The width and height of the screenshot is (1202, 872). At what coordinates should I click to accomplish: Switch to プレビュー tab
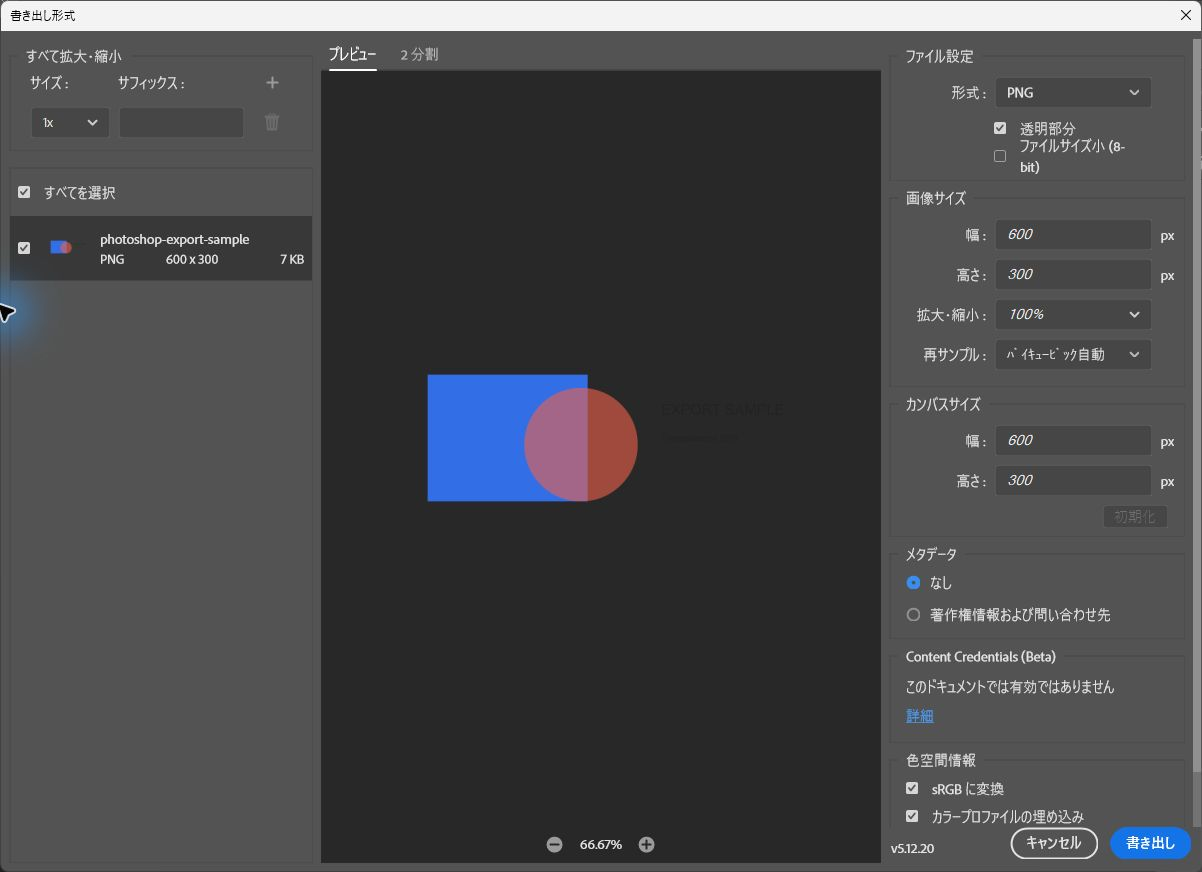[352, 55]
